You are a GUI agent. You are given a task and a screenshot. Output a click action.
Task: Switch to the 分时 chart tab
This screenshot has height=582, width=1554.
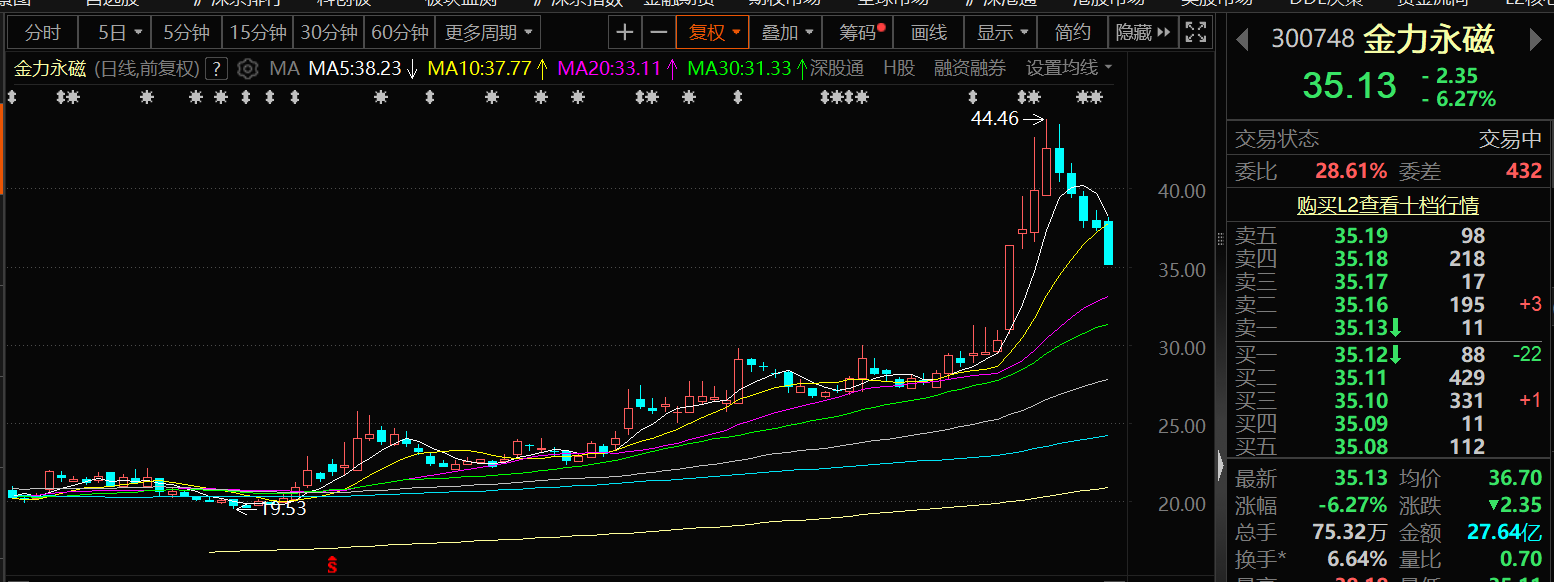tap(42, 32)
